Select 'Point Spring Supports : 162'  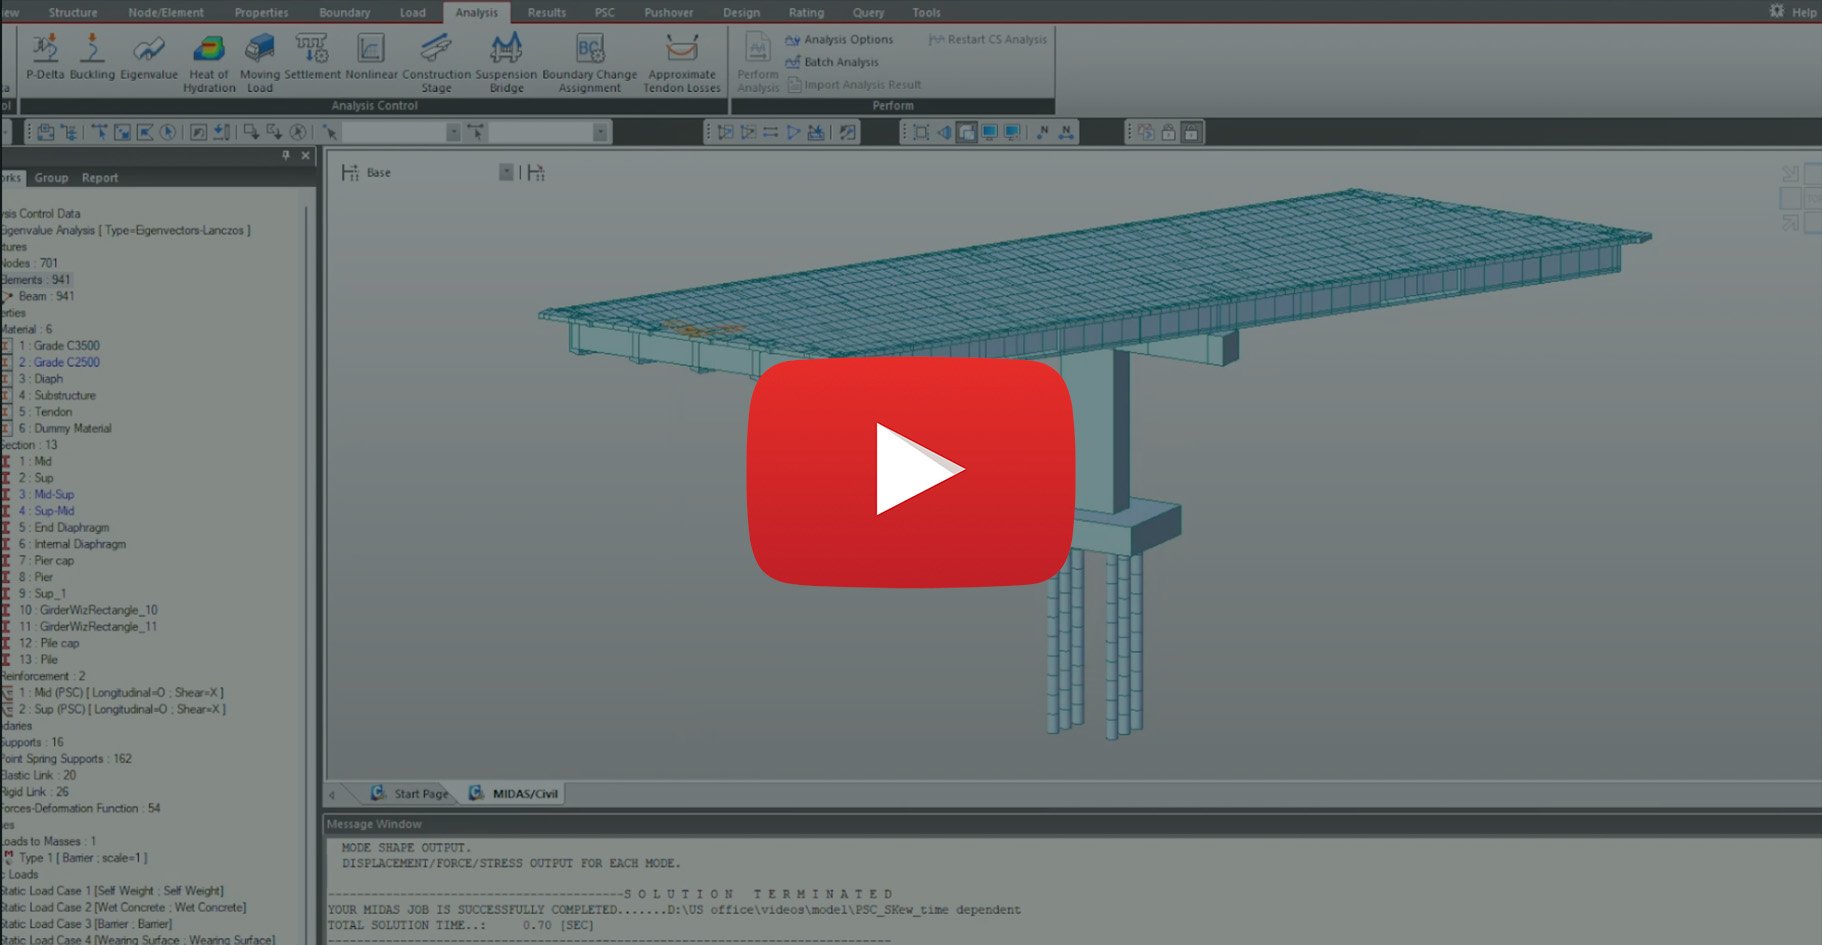coord(66,759)
